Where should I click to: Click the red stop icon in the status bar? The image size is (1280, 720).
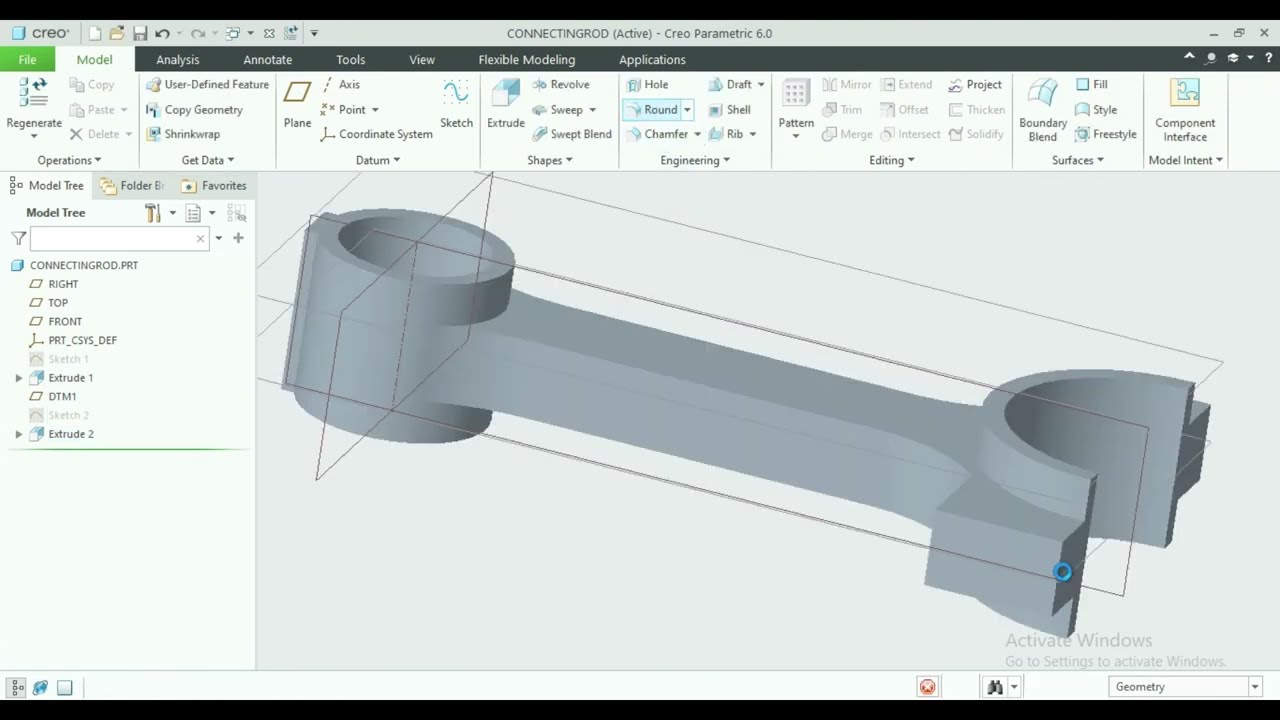pyautogui.click(x=928, y=687)
